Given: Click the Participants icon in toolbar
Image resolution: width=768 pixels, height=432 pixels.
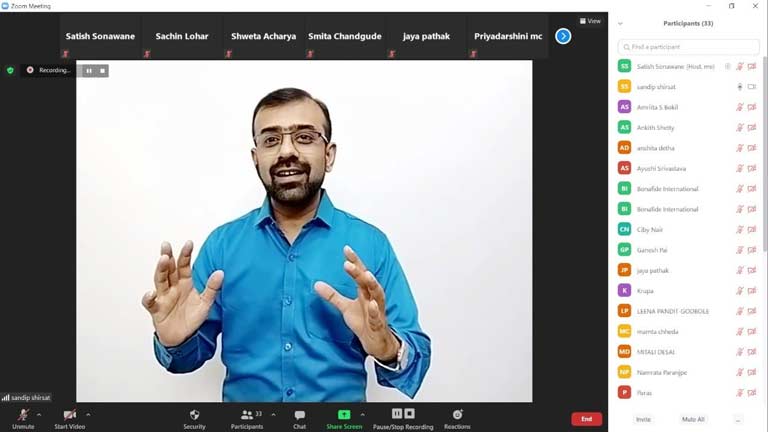Looking at the screenshot, I should click(245, 414).
